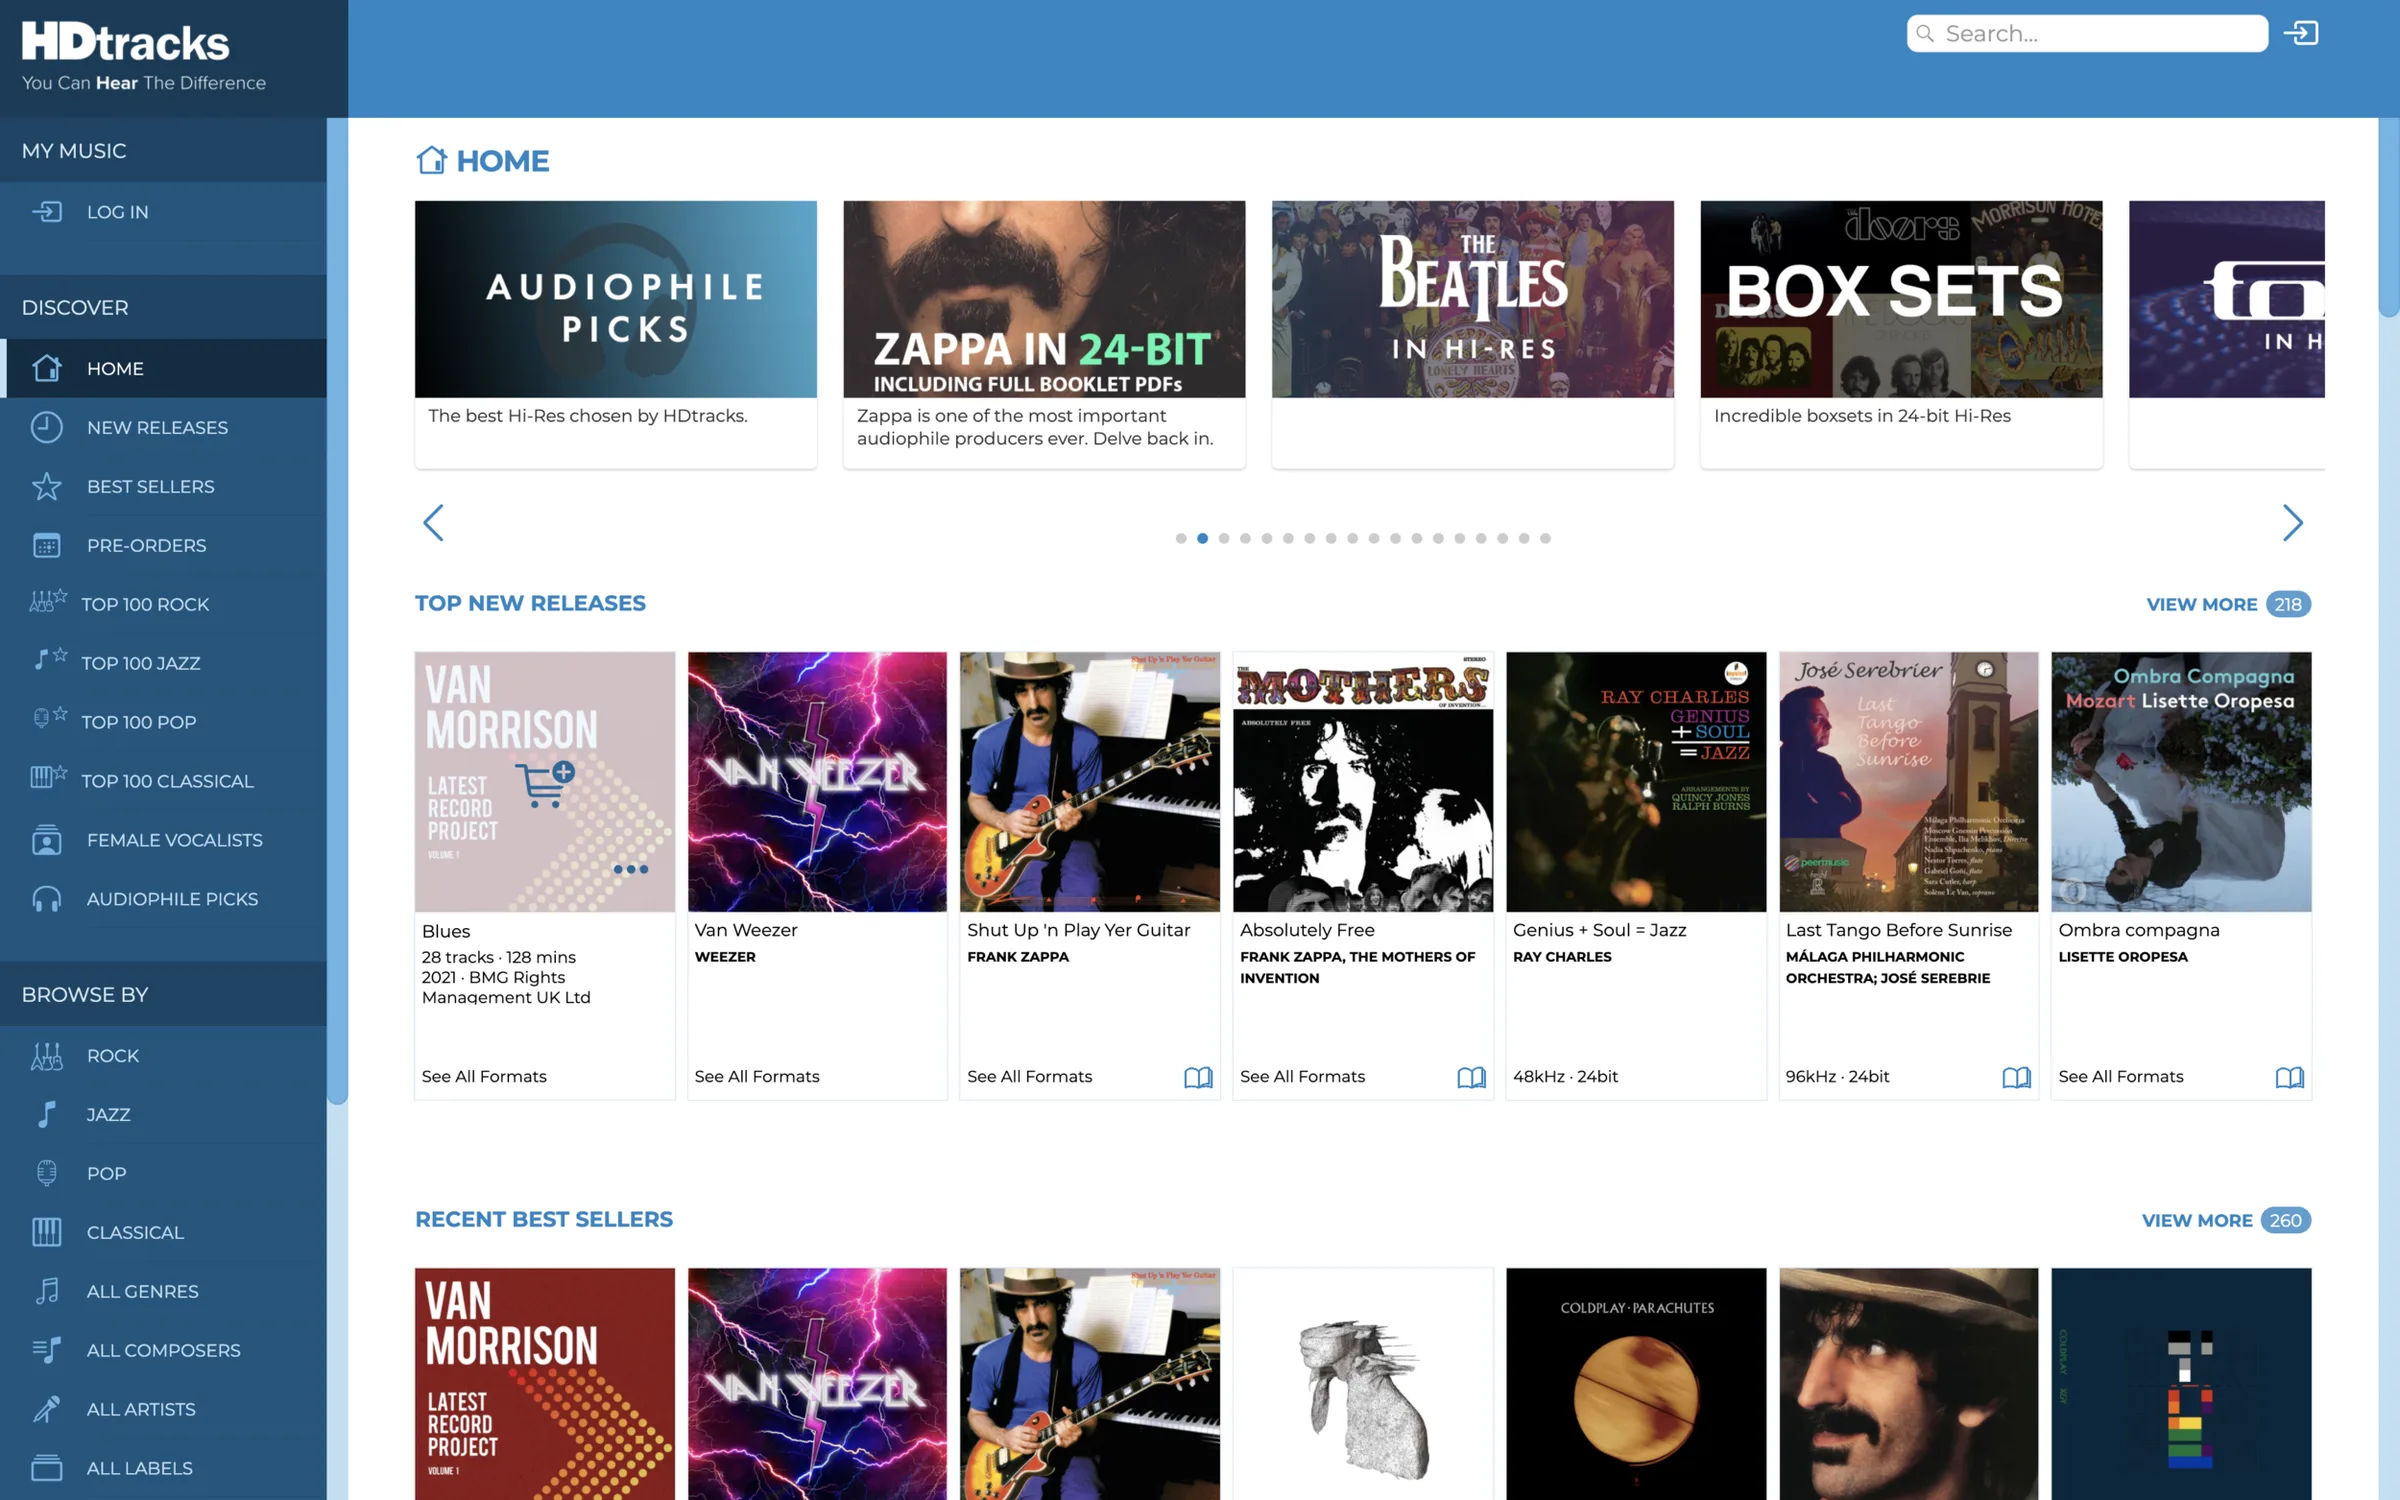2400x1500 pixels.
Task: Open more options on Van Morrison Blues album
Action: pos(631,869)
